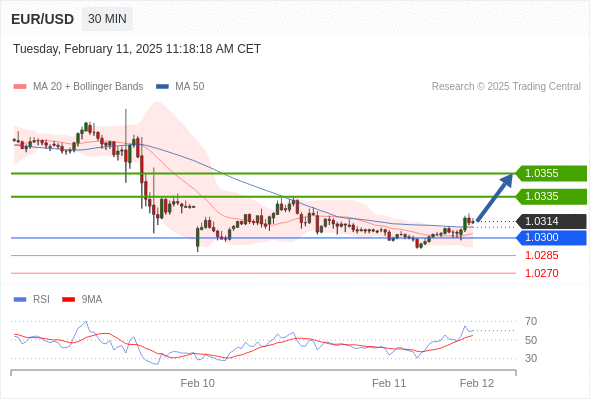
Task: Click the 1.0285 red support label
Action: 542,256
